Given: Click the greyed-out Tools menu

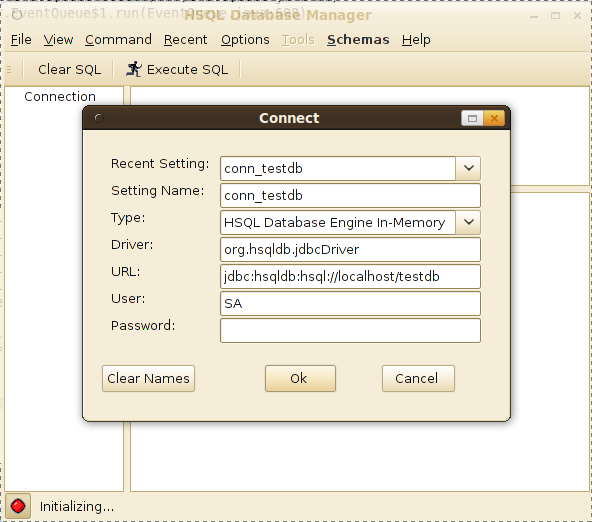Looking at the screenshot, I should coord(298,40).
